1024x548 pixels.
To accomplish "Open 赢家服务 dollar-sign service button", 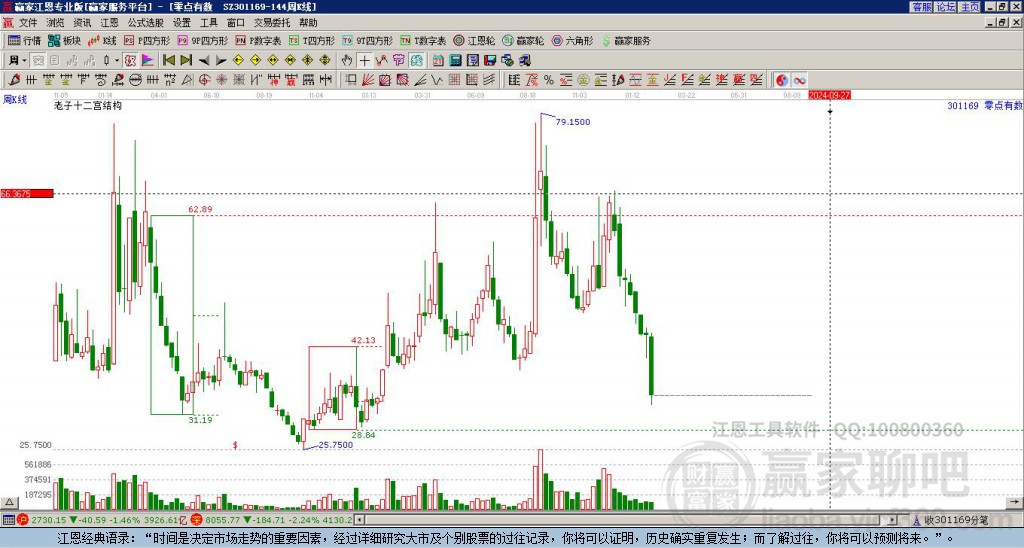I will [626, 40].
